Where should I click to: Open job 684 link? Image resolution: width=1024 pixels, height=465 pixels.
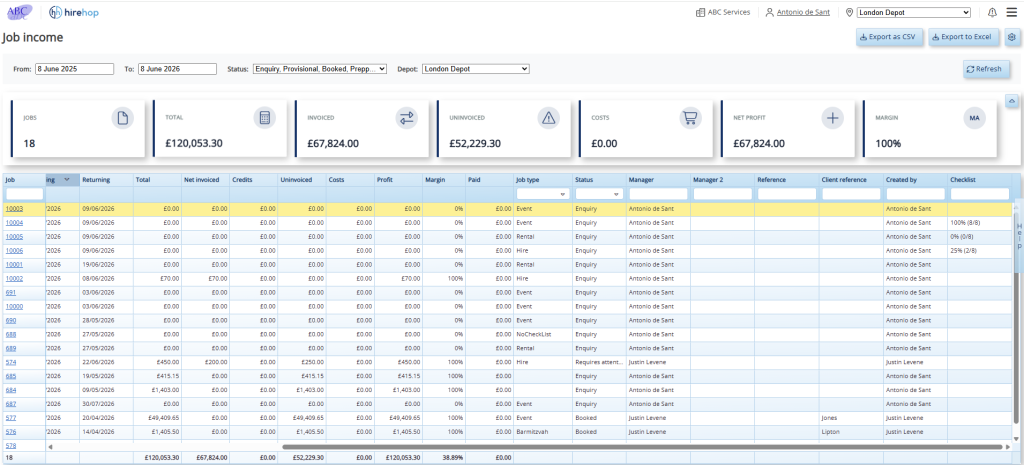(x=10, y=390)
